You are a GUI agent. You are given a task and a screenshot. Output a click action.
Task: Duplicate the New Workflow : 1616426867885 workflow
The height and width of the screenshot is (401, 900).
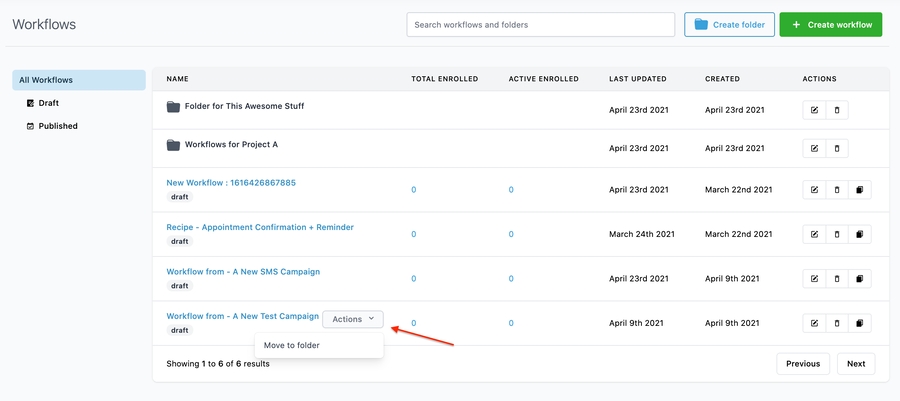coord(859,189)
